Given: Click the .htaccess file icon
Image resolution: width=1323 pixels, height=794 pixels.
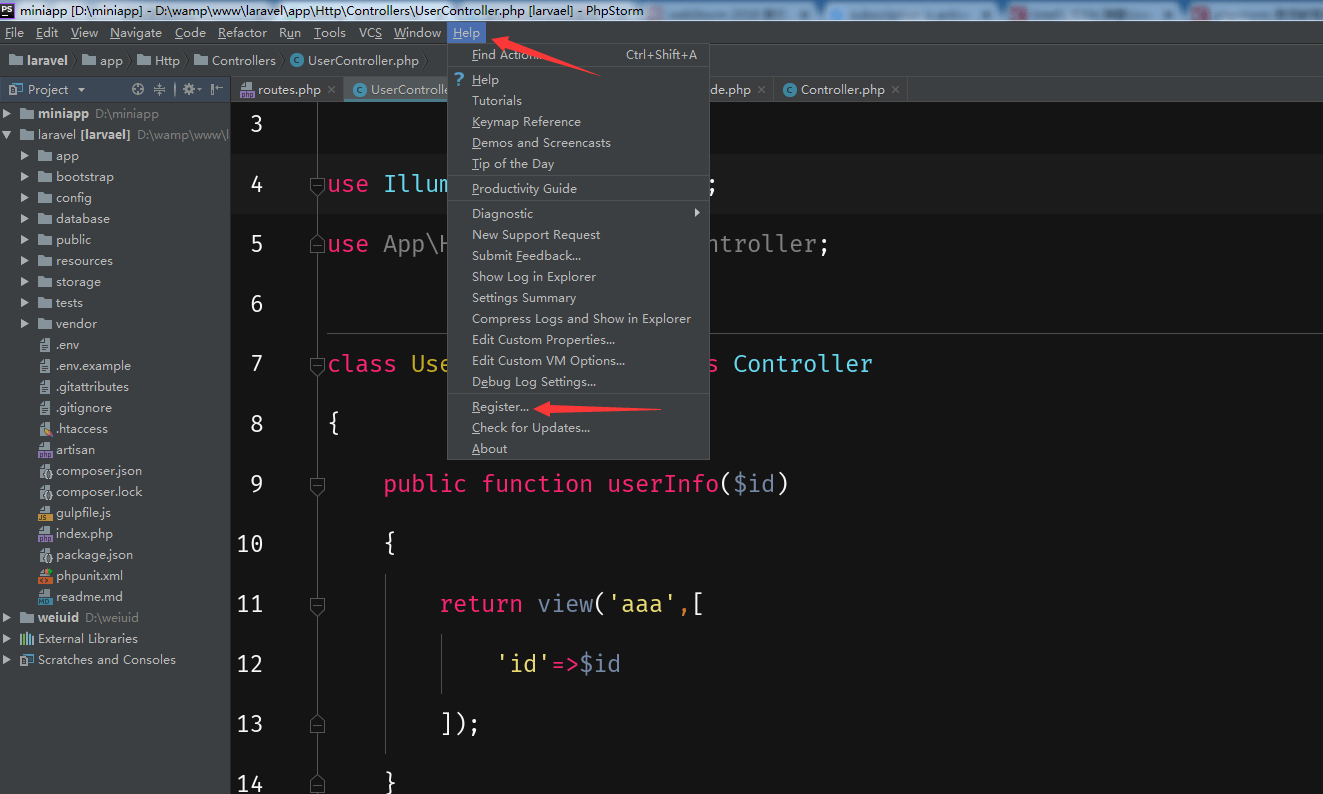Looking at the screenshot, I should click(x=46, y=429).
